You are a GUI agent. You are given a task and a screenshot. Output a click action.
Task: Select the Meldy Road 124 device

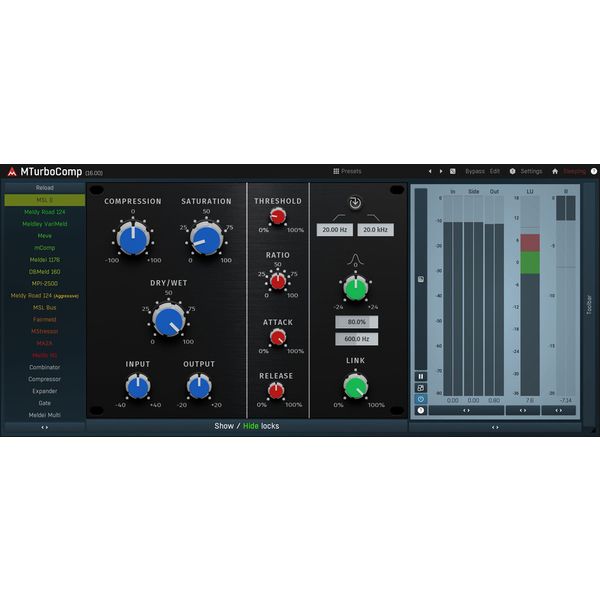pyautogui.click(x=45, y=212)
